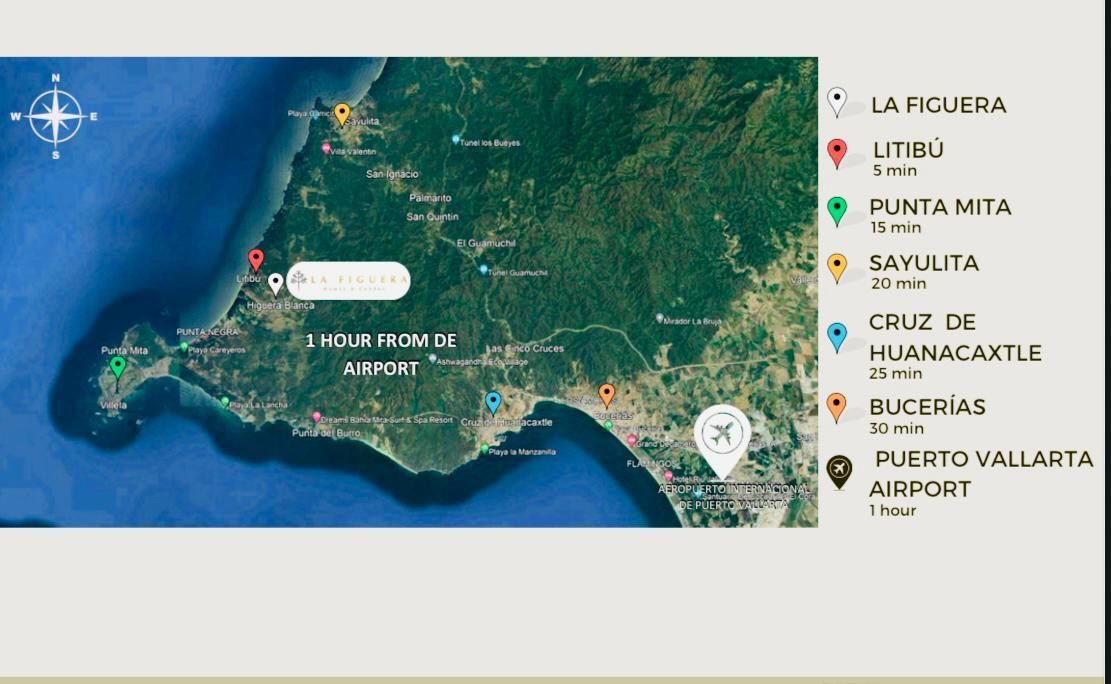The height and width of the screenshot is (684, 1111).
Task: Click the orange Bucerías pin on the map
Action: 606,394
